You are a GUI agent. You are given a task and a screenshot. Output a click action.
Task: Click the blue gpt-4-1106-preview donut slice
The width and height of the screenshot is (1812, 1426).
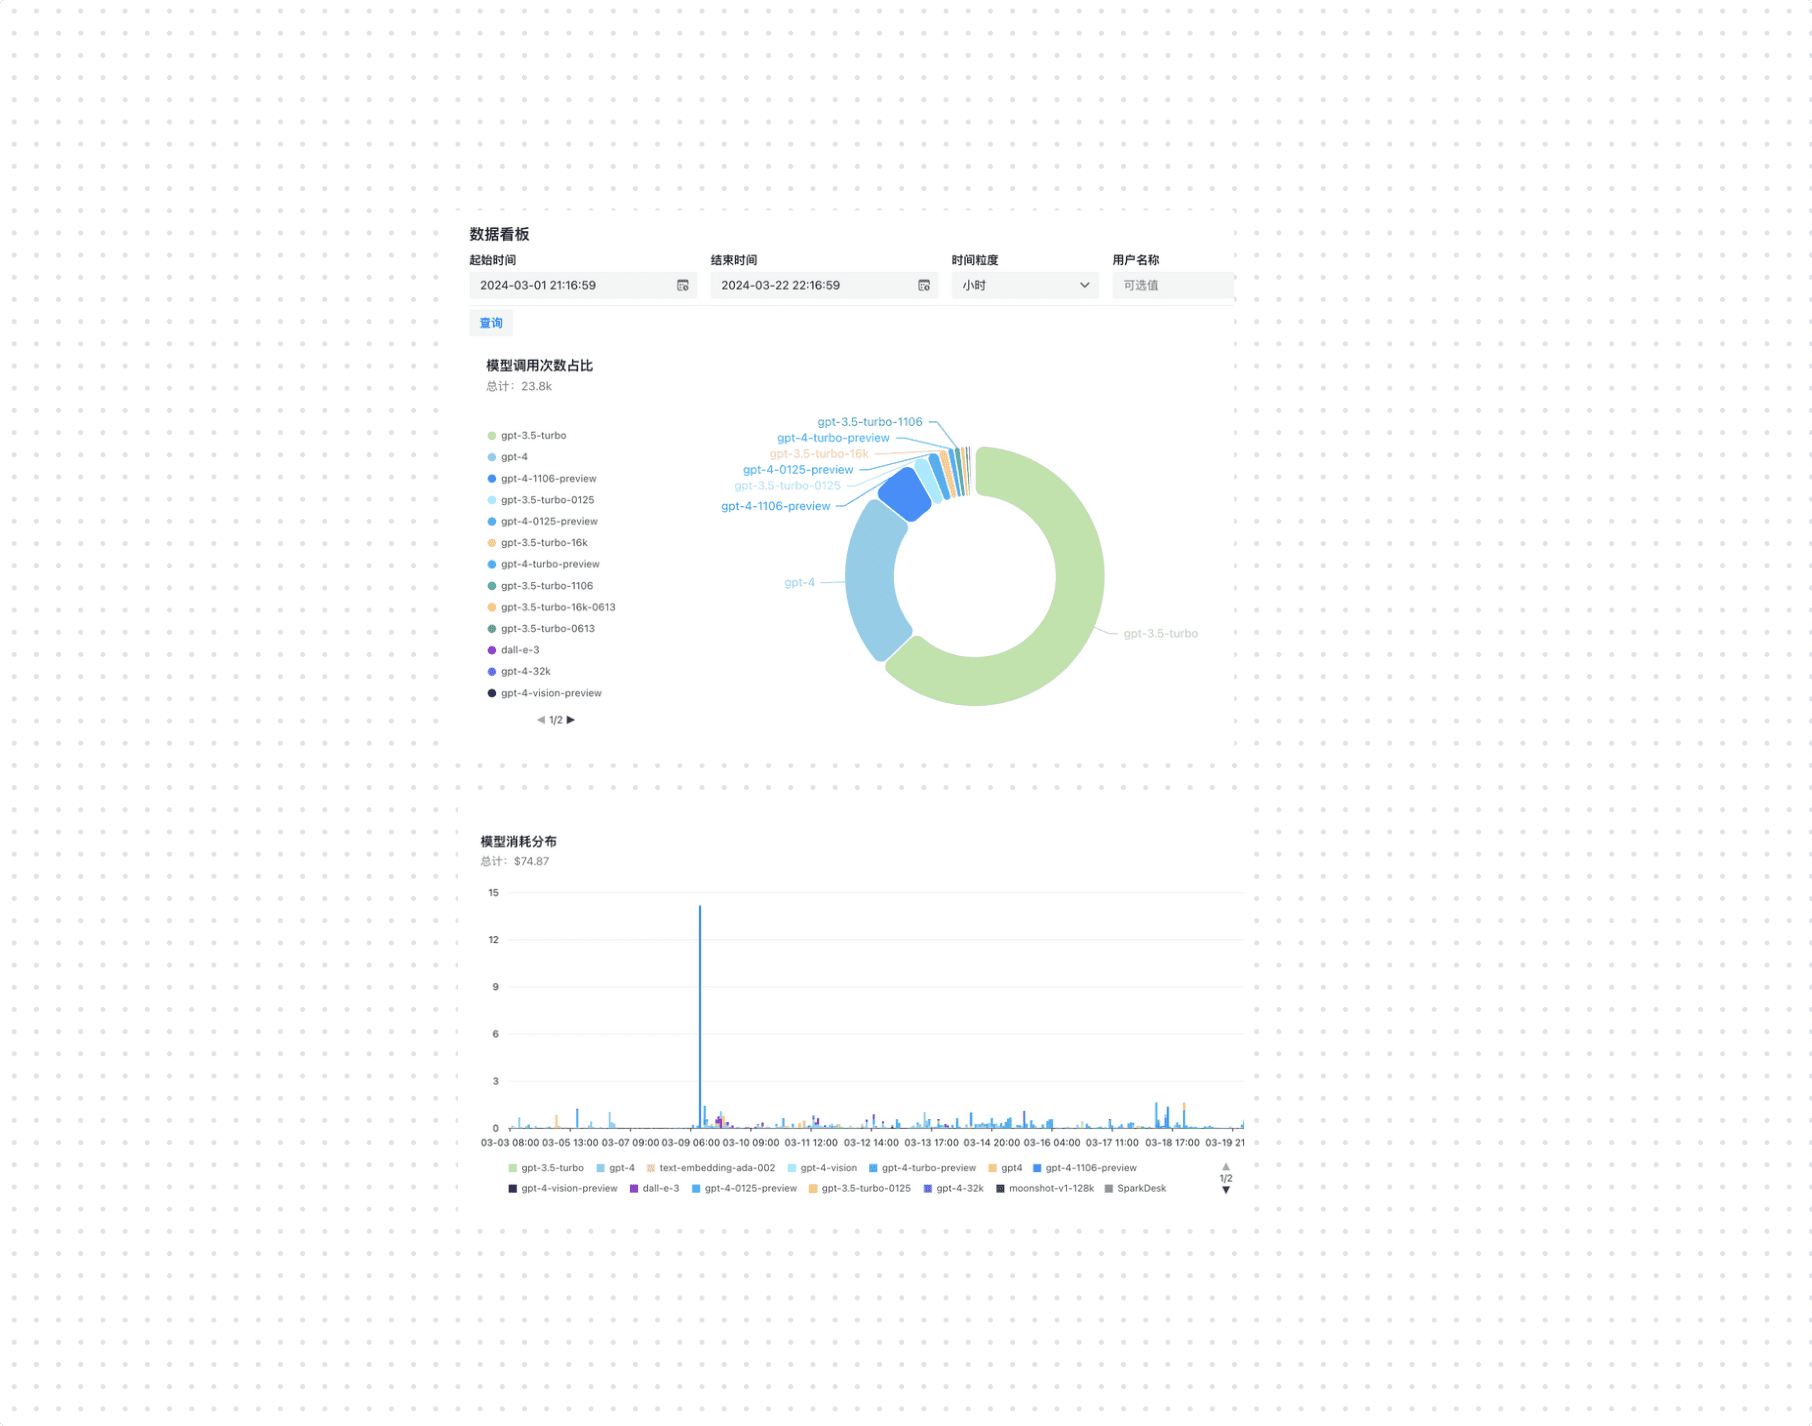pyautogui.click(x=906, y=494)
